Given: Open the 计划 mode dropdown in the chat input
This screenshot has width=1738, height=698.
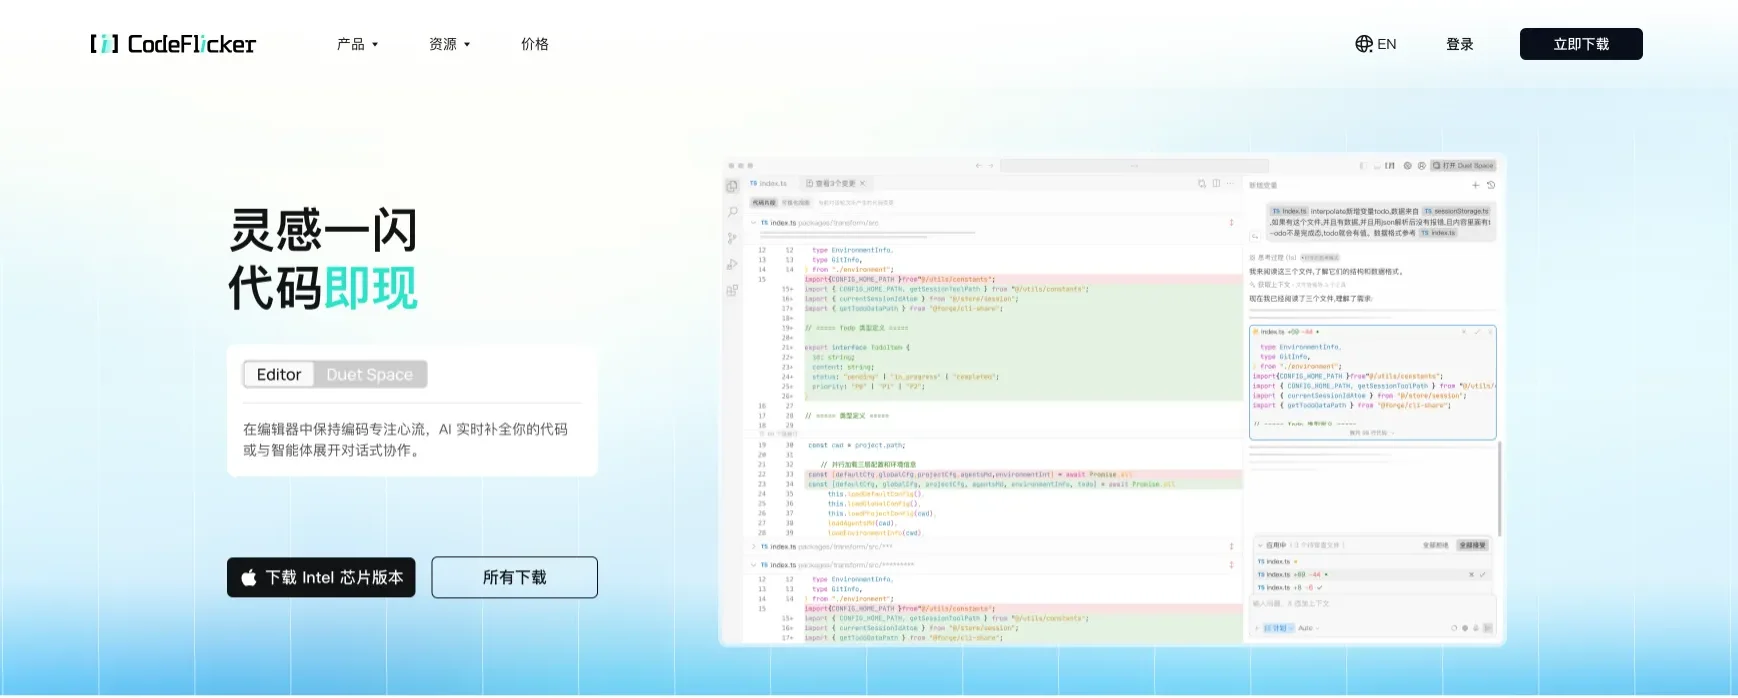Looking at the screenshot, I should click(x=1278, y=628).
